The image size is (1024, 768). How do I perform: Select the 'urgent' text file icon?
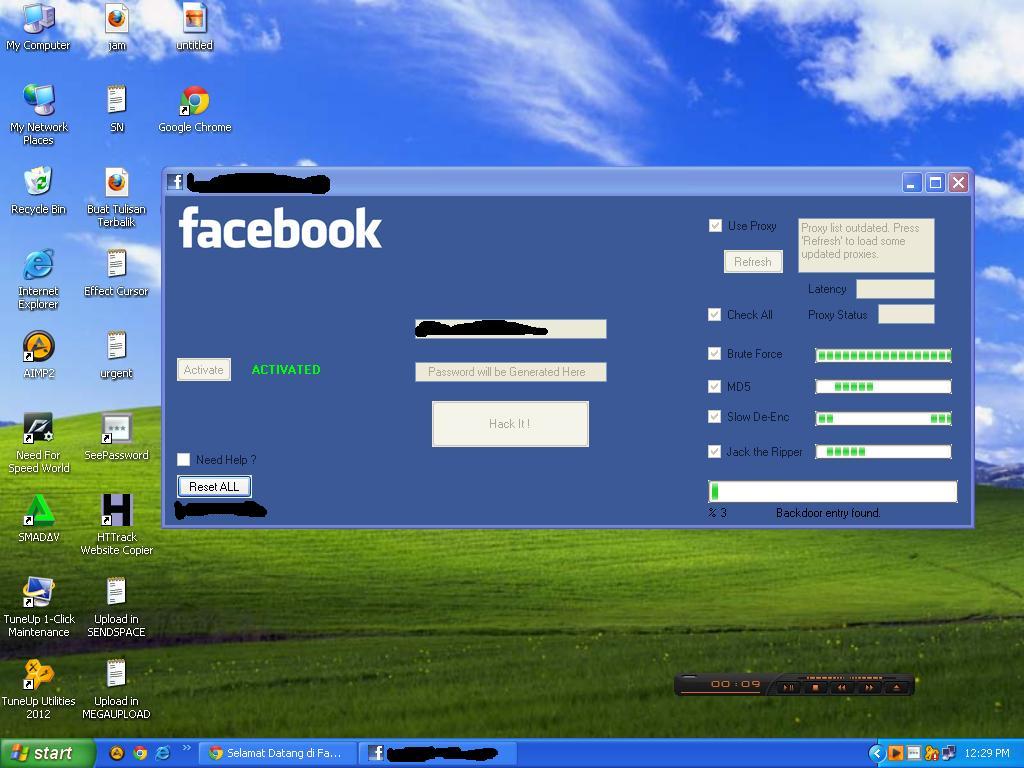116,355
